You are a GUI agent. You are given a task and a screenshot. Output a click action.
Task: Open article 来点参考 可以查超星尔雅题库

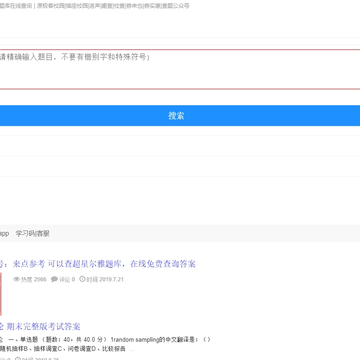pyautogui.click(x=98, y=264)
